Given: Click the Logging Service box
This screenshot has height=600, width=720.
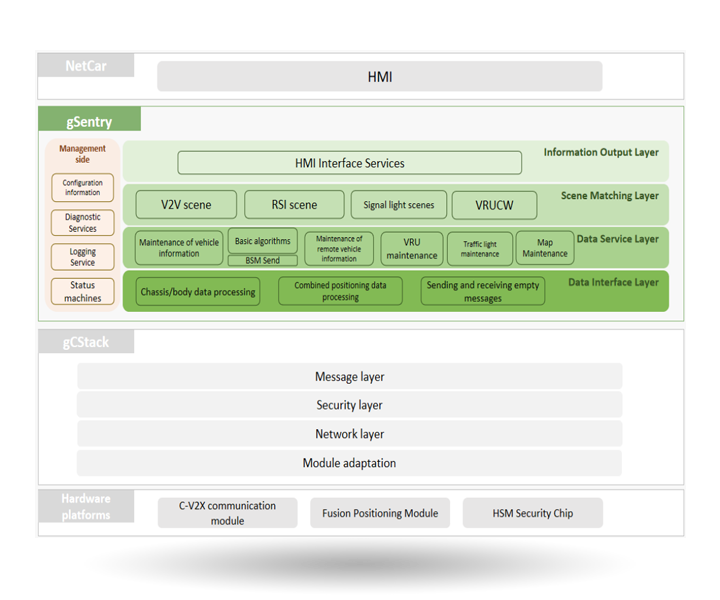Looking at the screenshot, I should pyautogui.click(x=83, y=257).
